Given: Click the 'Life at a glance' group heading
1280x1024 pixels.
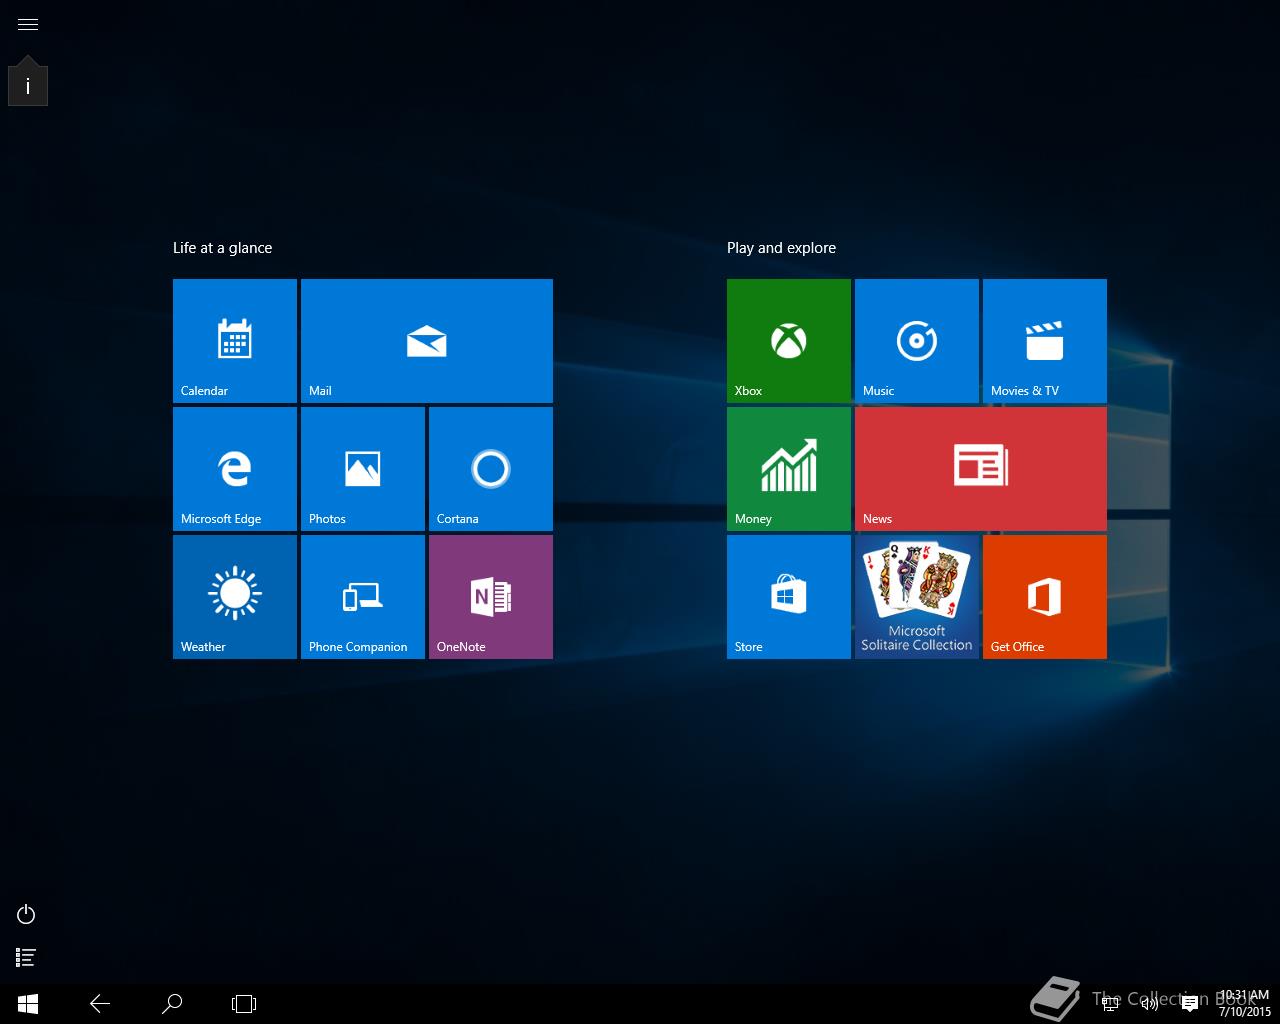Looking at the screenshot, I should pyautogui.click(x=222, y=248).
